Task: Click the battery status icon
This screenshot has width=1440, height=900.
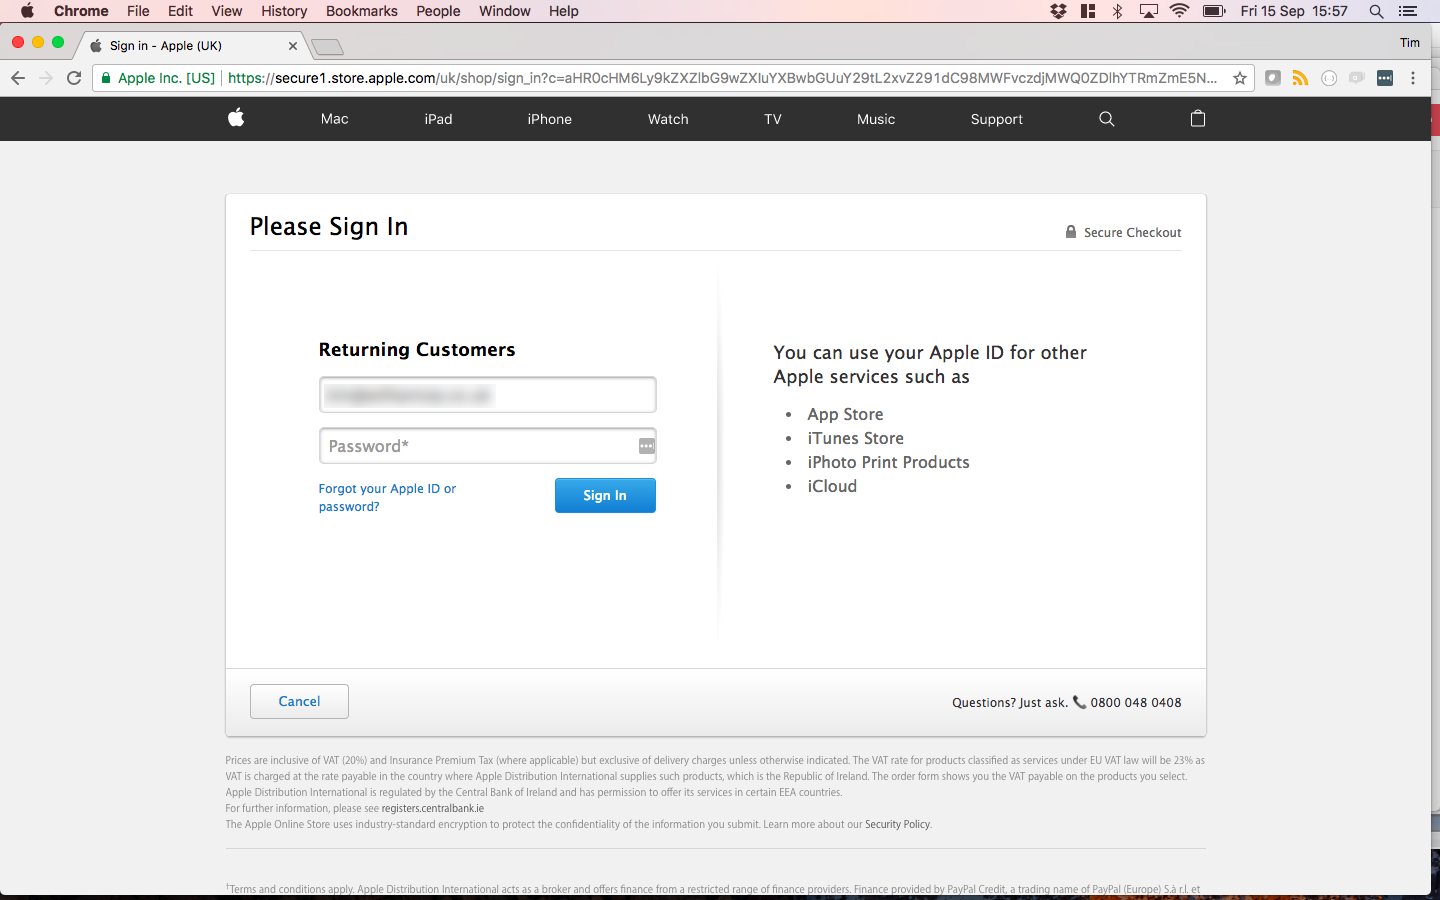Action: click(1214, 11)
